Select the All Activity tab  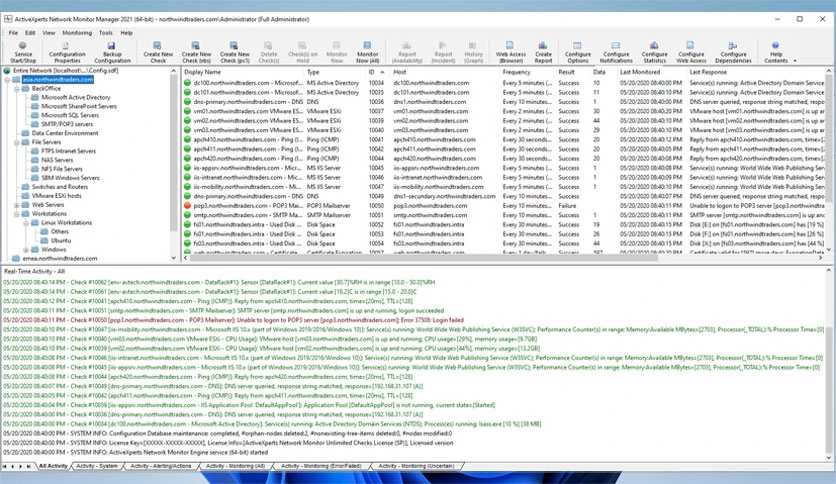(x=53, y=466)
